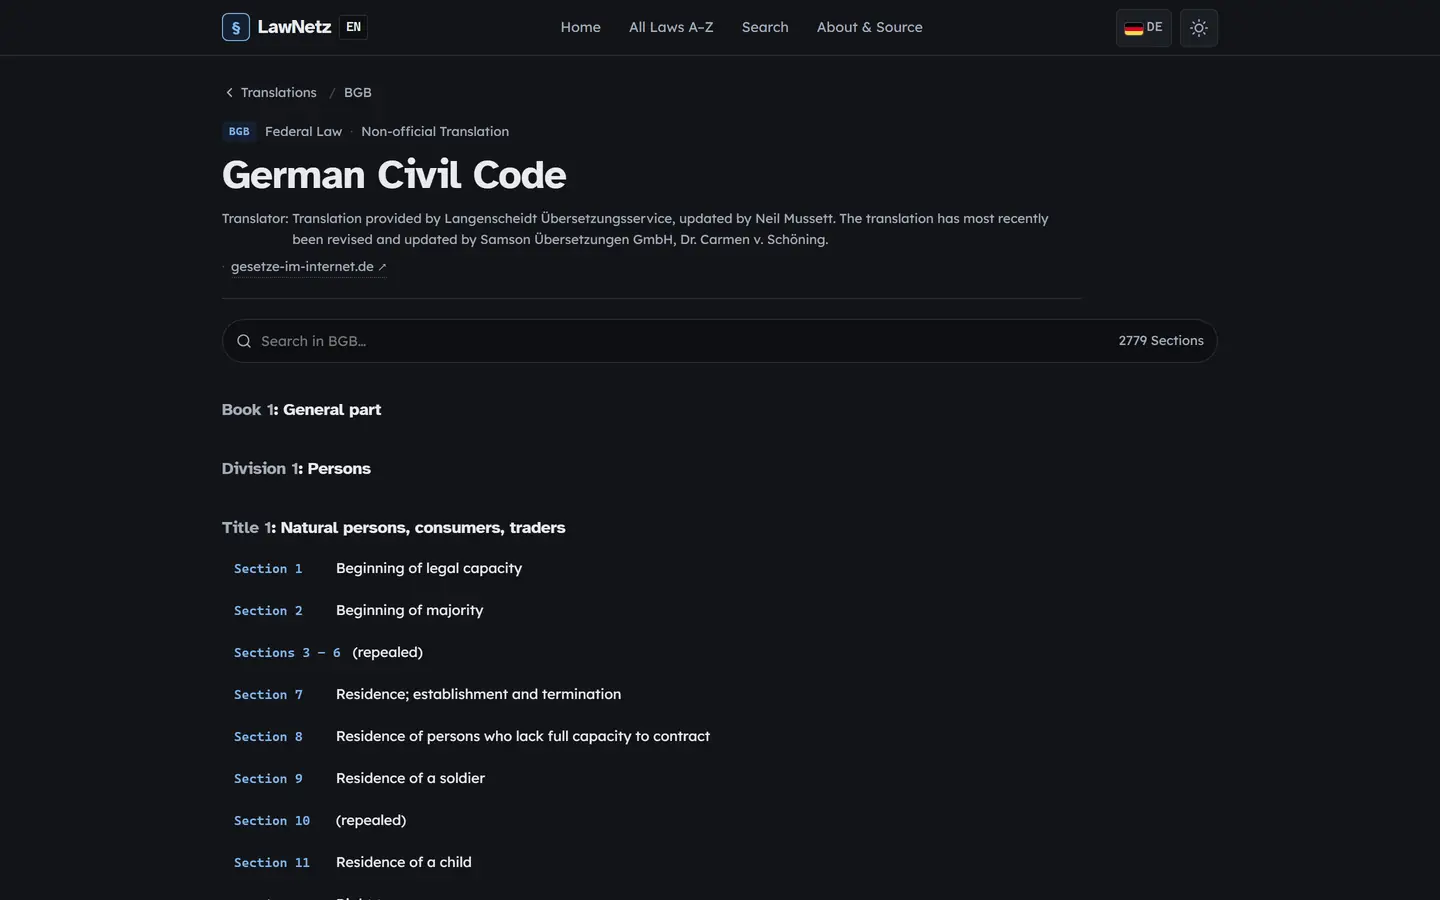
Task: Open Section 2 Beginning of majority
Action: coord(719,610)
